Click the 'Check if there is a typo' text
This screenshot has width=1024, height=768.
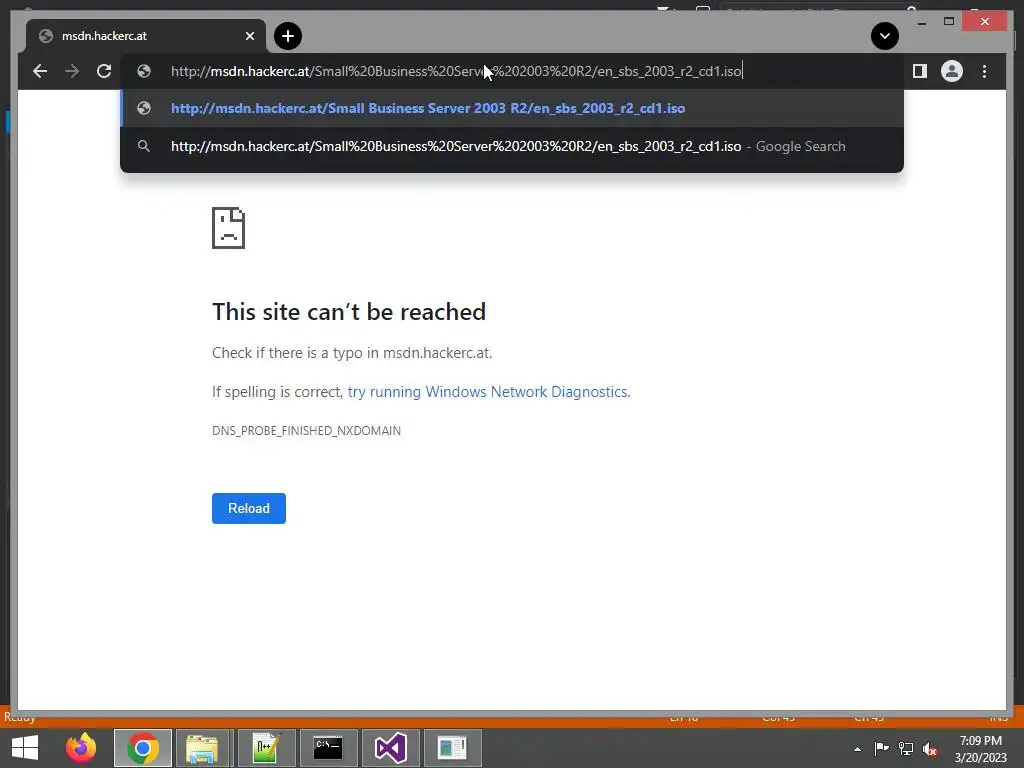[352, 353]
